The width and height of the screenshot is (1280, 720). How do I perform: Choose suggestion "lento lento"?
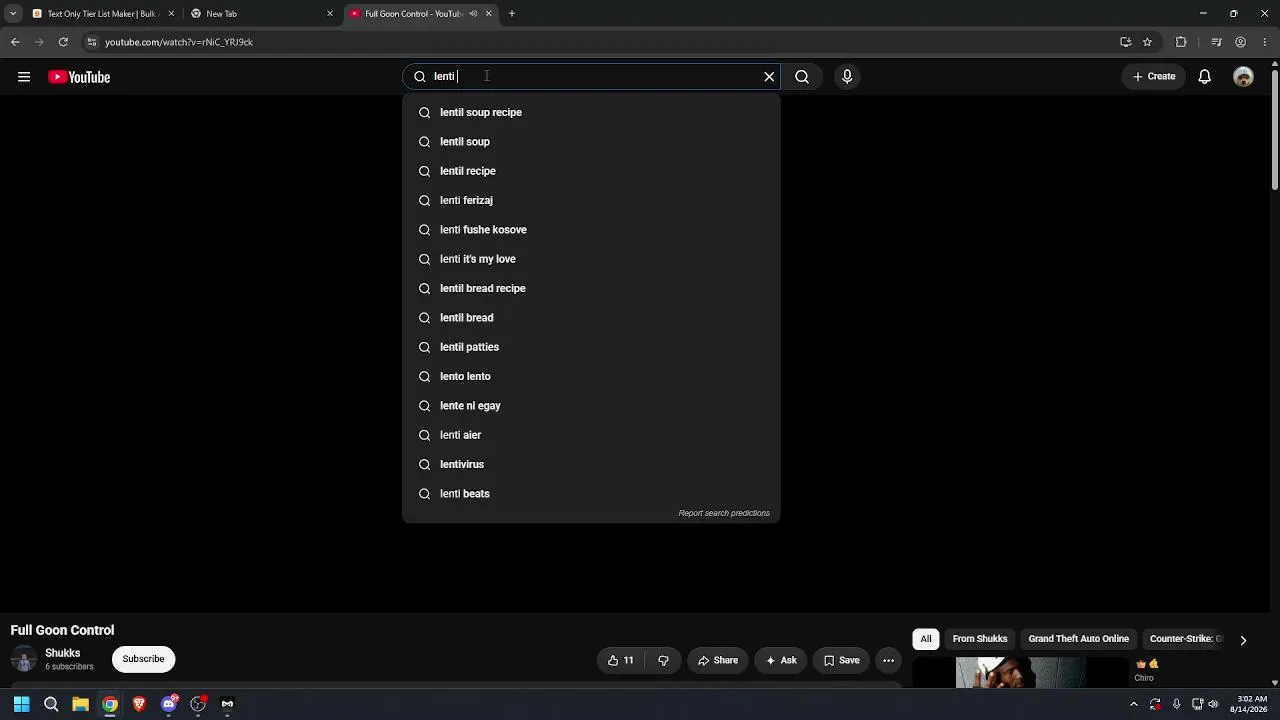pyautogui.click(x=591, y=376)
